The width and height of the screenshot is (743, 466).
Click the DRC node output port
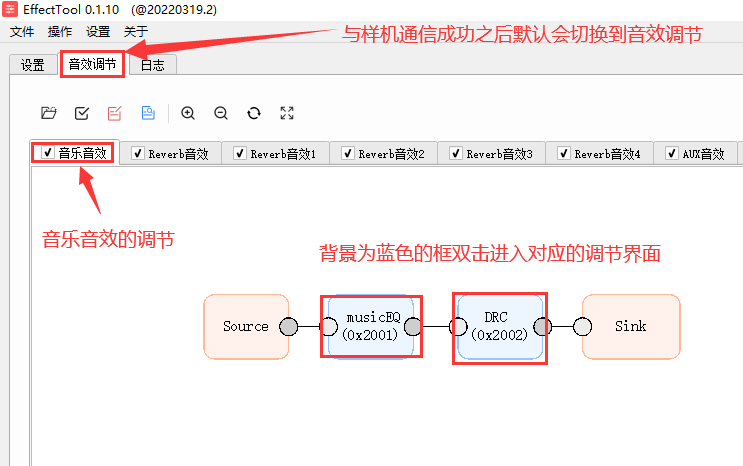[x=543, y=327]
